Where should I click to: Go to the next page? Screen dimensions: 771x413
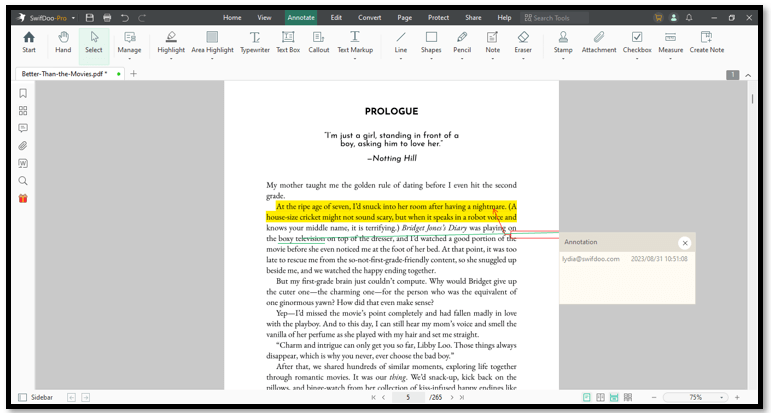coord(452,397)
